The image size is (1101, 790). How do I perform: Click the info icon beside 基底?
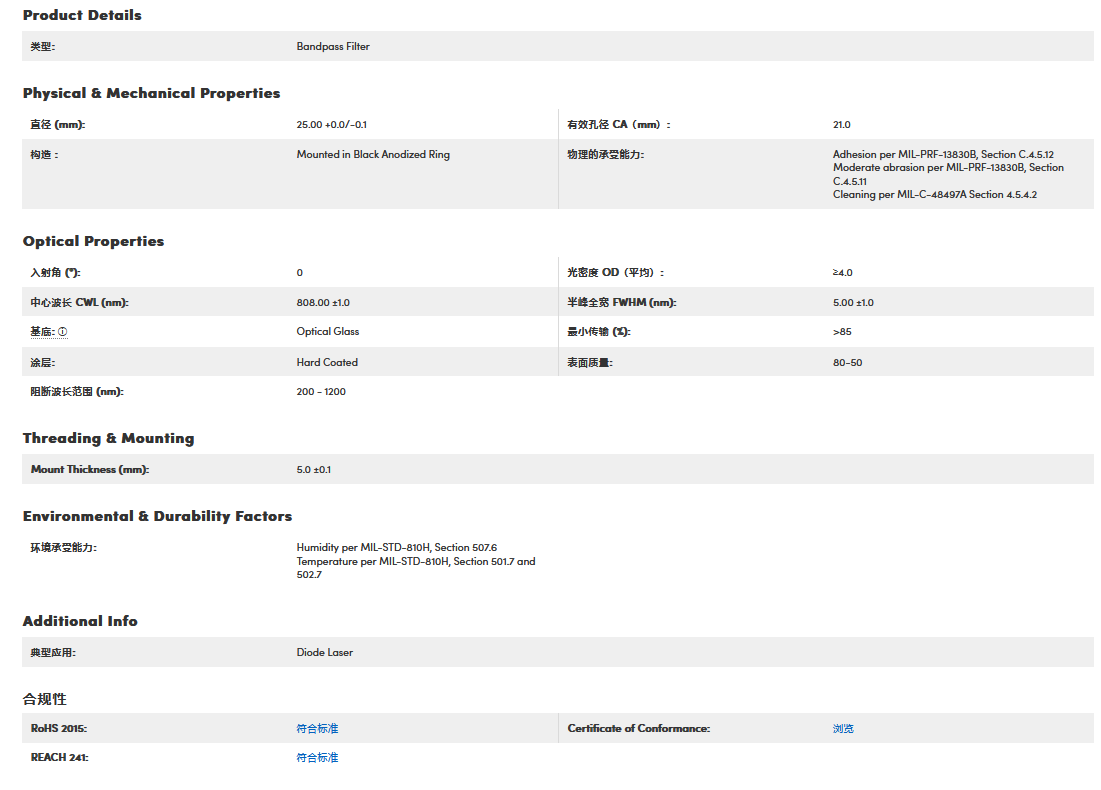pos(62,332)
